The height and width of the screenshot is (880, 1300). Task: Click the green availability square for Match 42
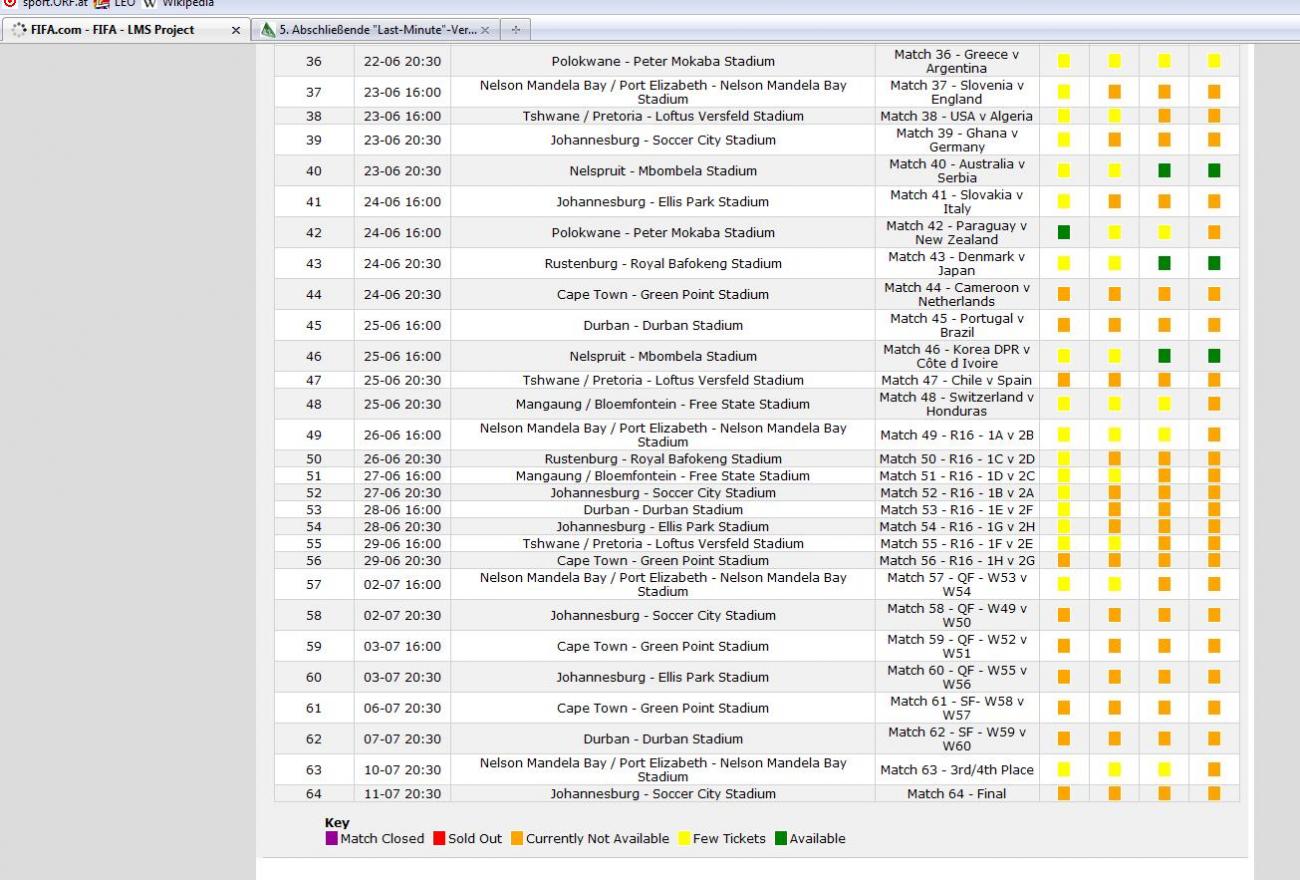pyautogui.click(x=1064, y=232)
